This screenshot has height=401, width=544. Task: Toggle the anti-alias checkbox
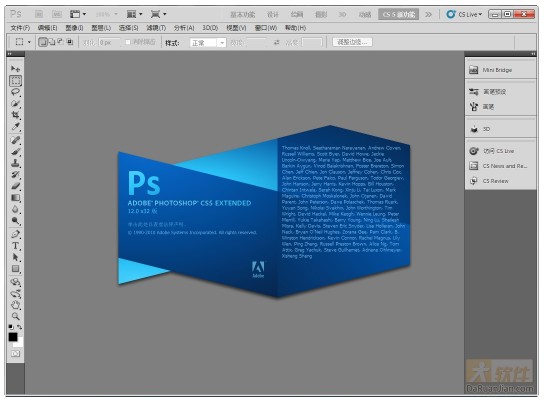pos(128,42)
